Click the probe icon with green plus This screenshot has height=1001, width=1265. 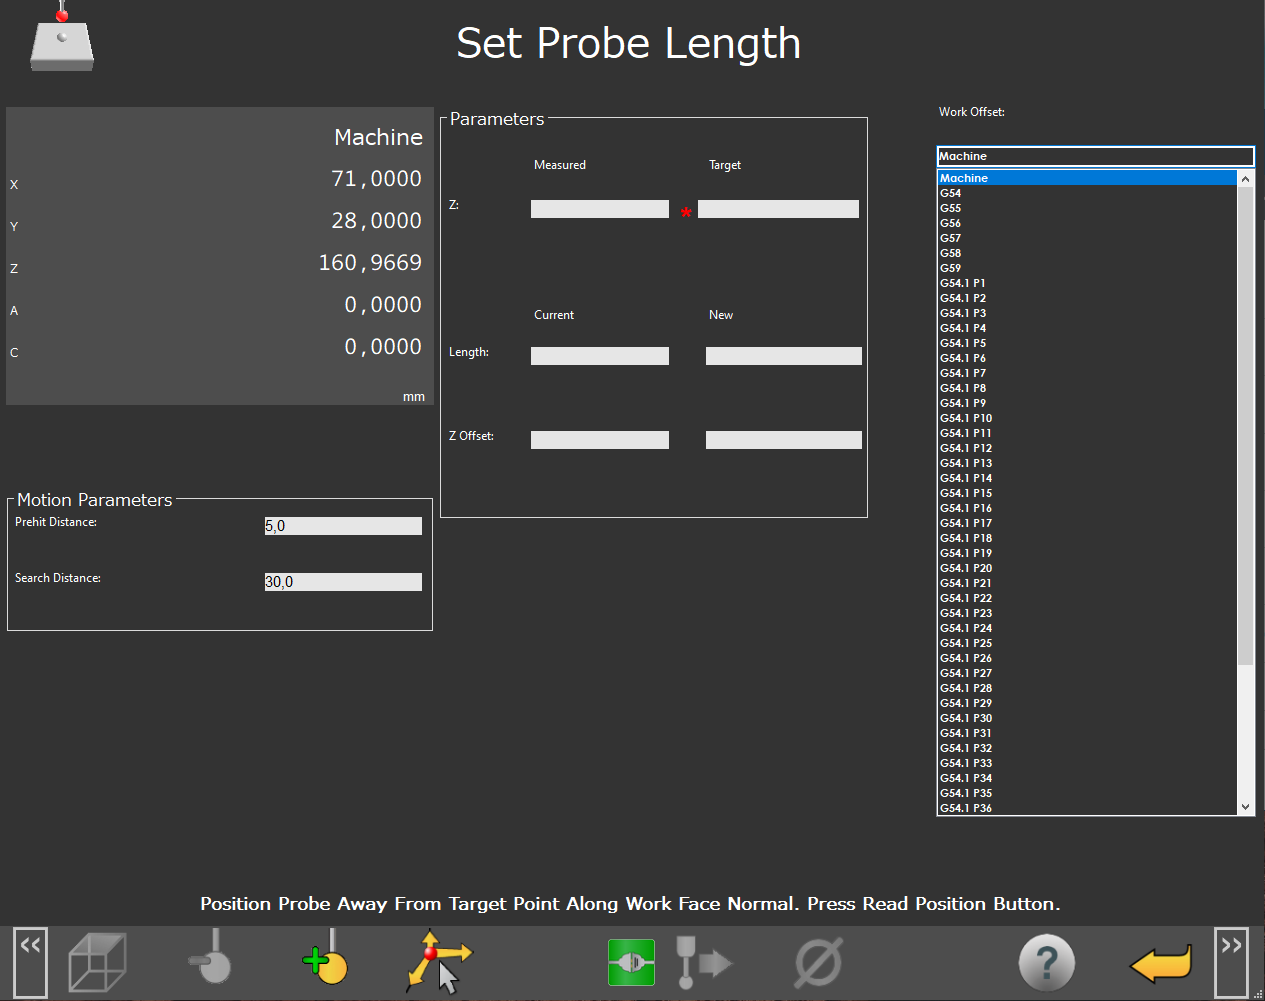tap(326, 960)
